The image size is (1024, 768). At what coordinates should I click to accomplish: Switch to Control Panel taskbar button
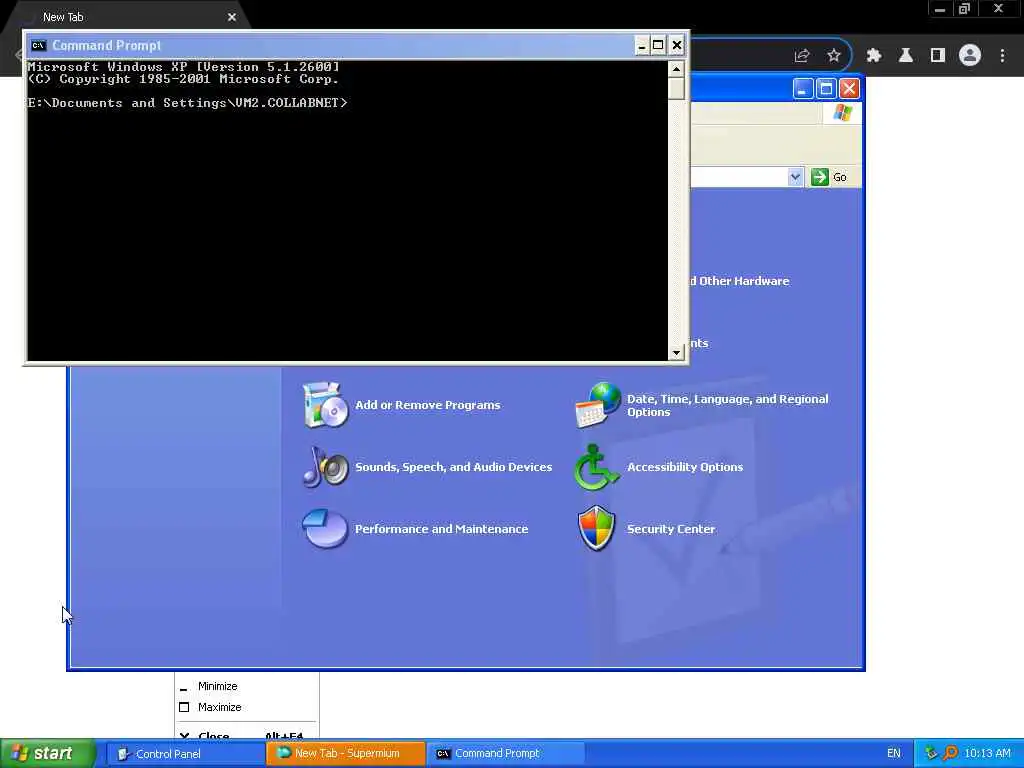tap(185, 754)
